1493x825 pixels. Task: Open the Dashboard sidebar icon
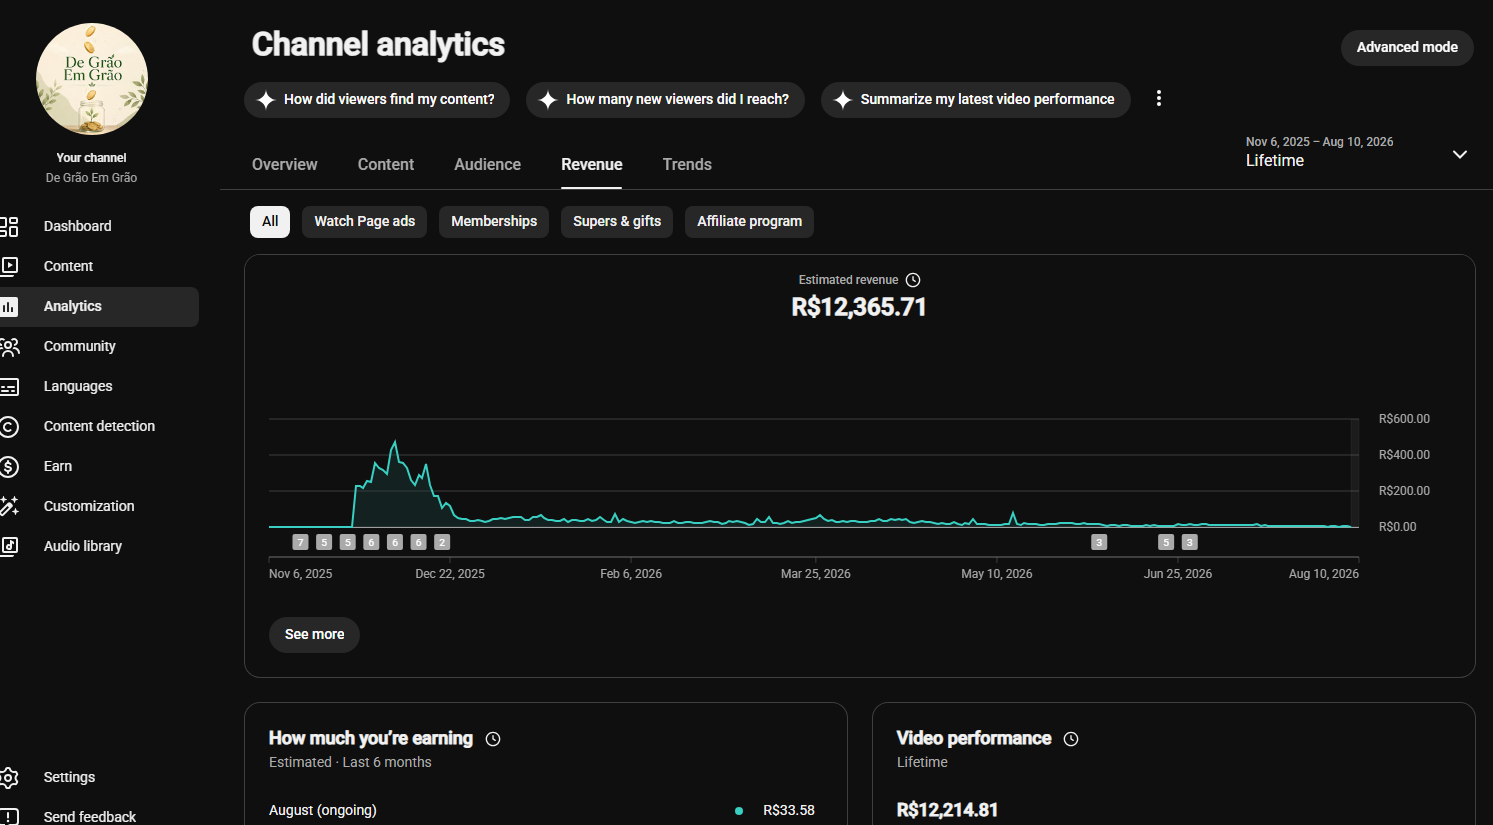9,226
